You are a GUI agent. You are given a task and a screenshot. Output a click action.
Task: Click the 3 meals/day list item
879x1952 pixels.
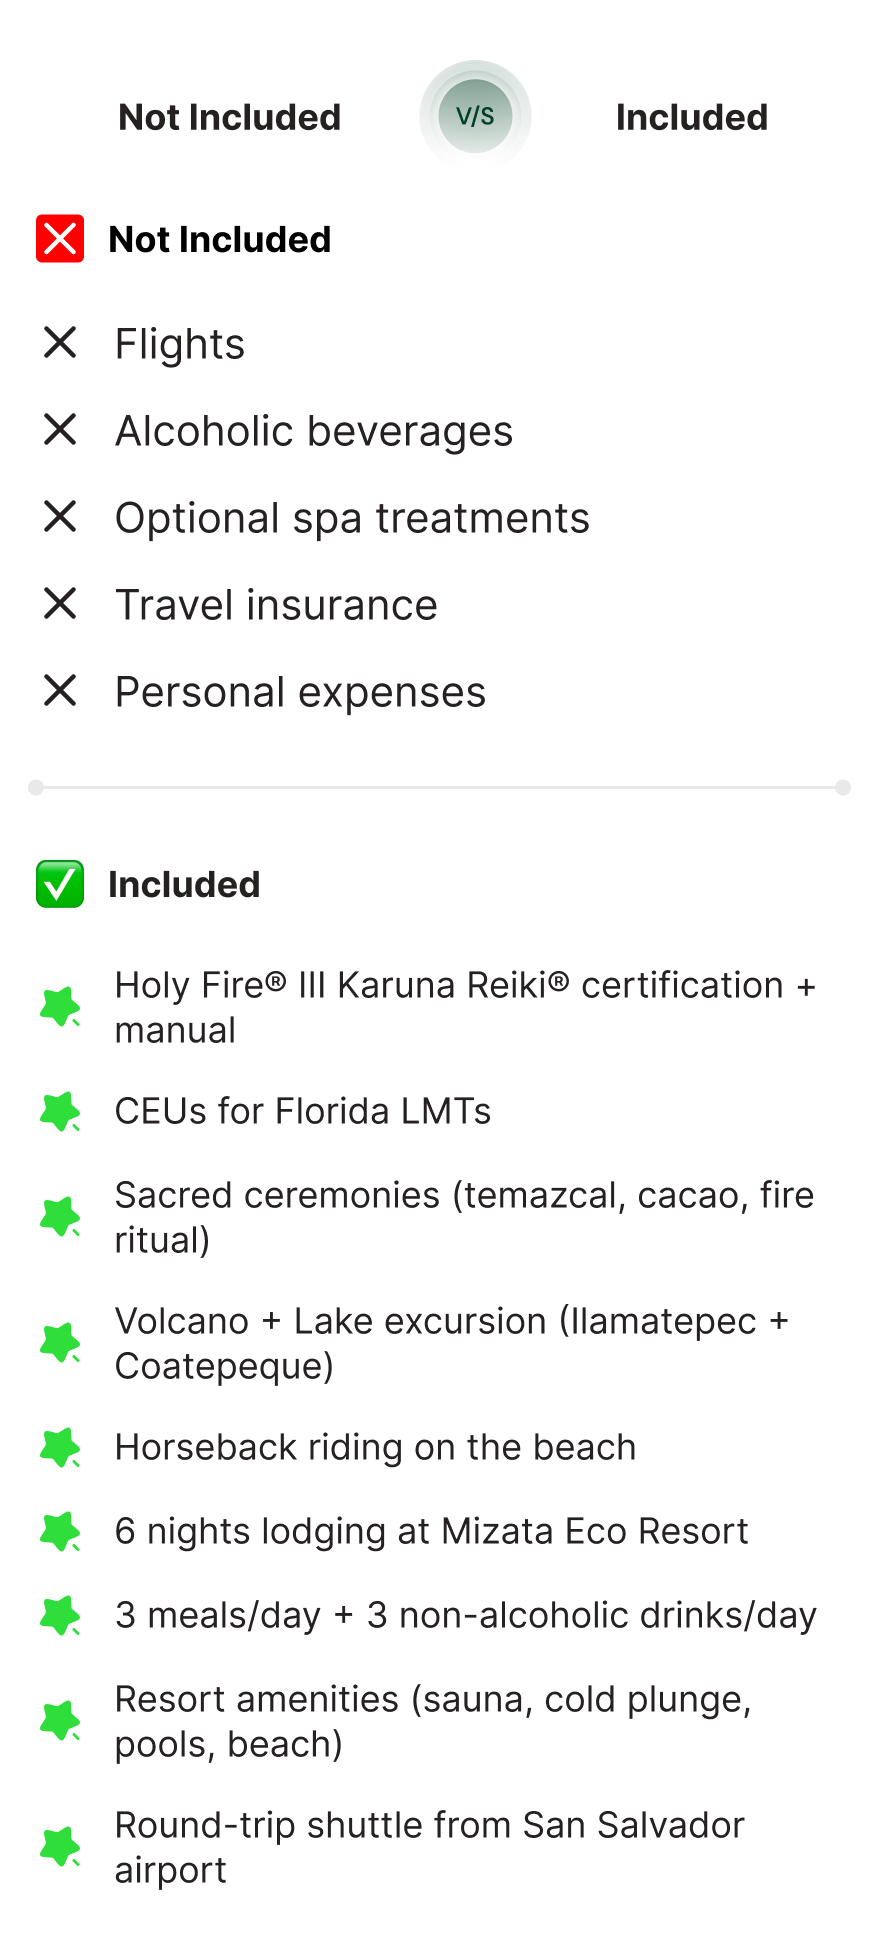pyautogui.click(x=465, y=1615)
